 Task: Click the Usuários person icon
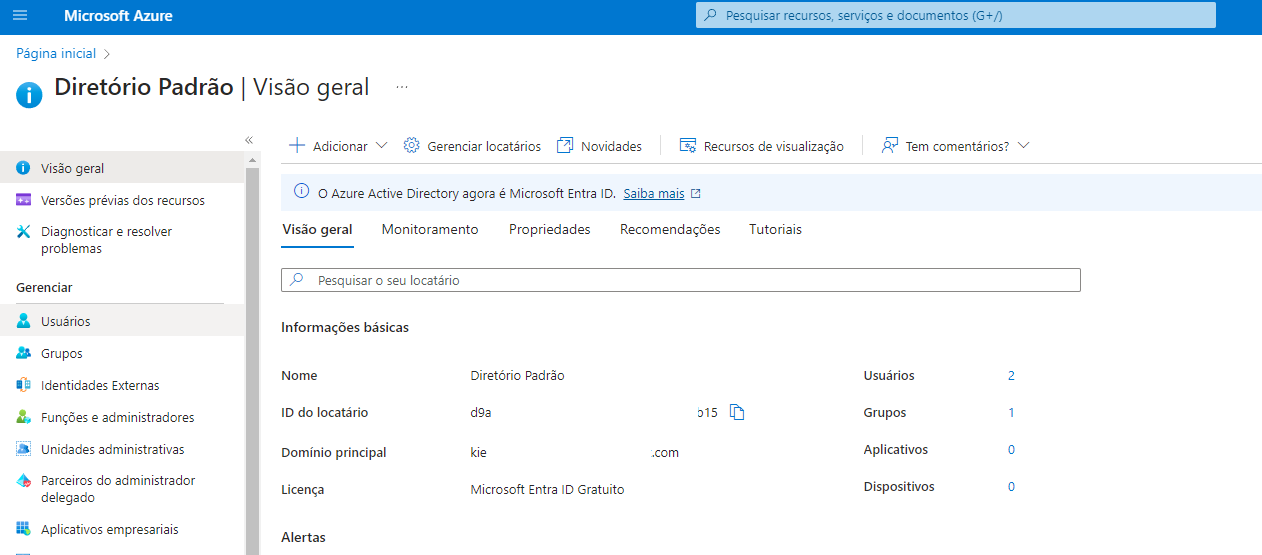coord(23,321)
